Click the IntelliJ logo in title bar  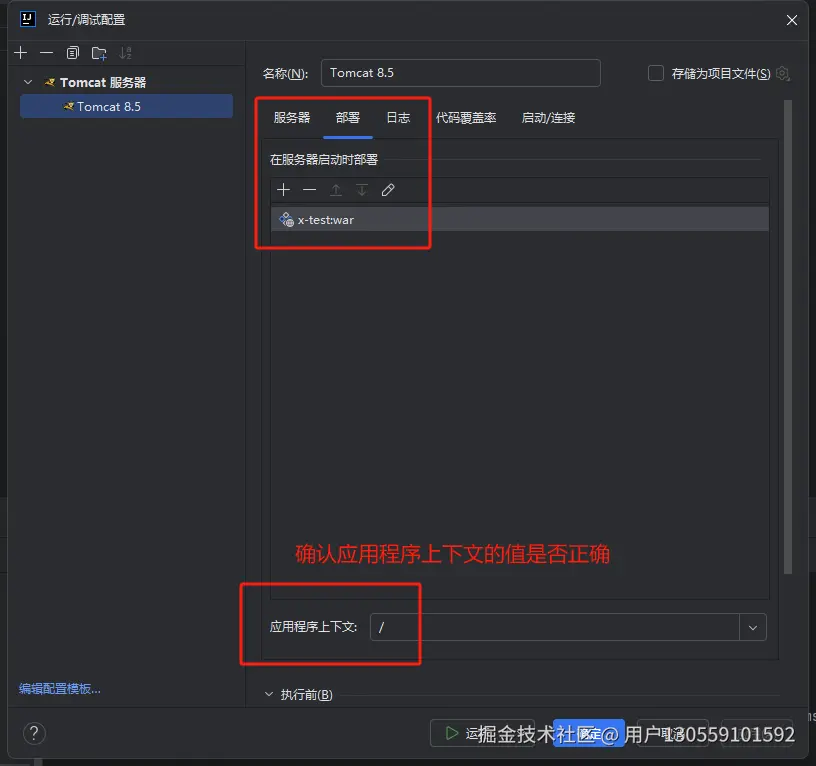pyautogui.click(x=28, y=19)
